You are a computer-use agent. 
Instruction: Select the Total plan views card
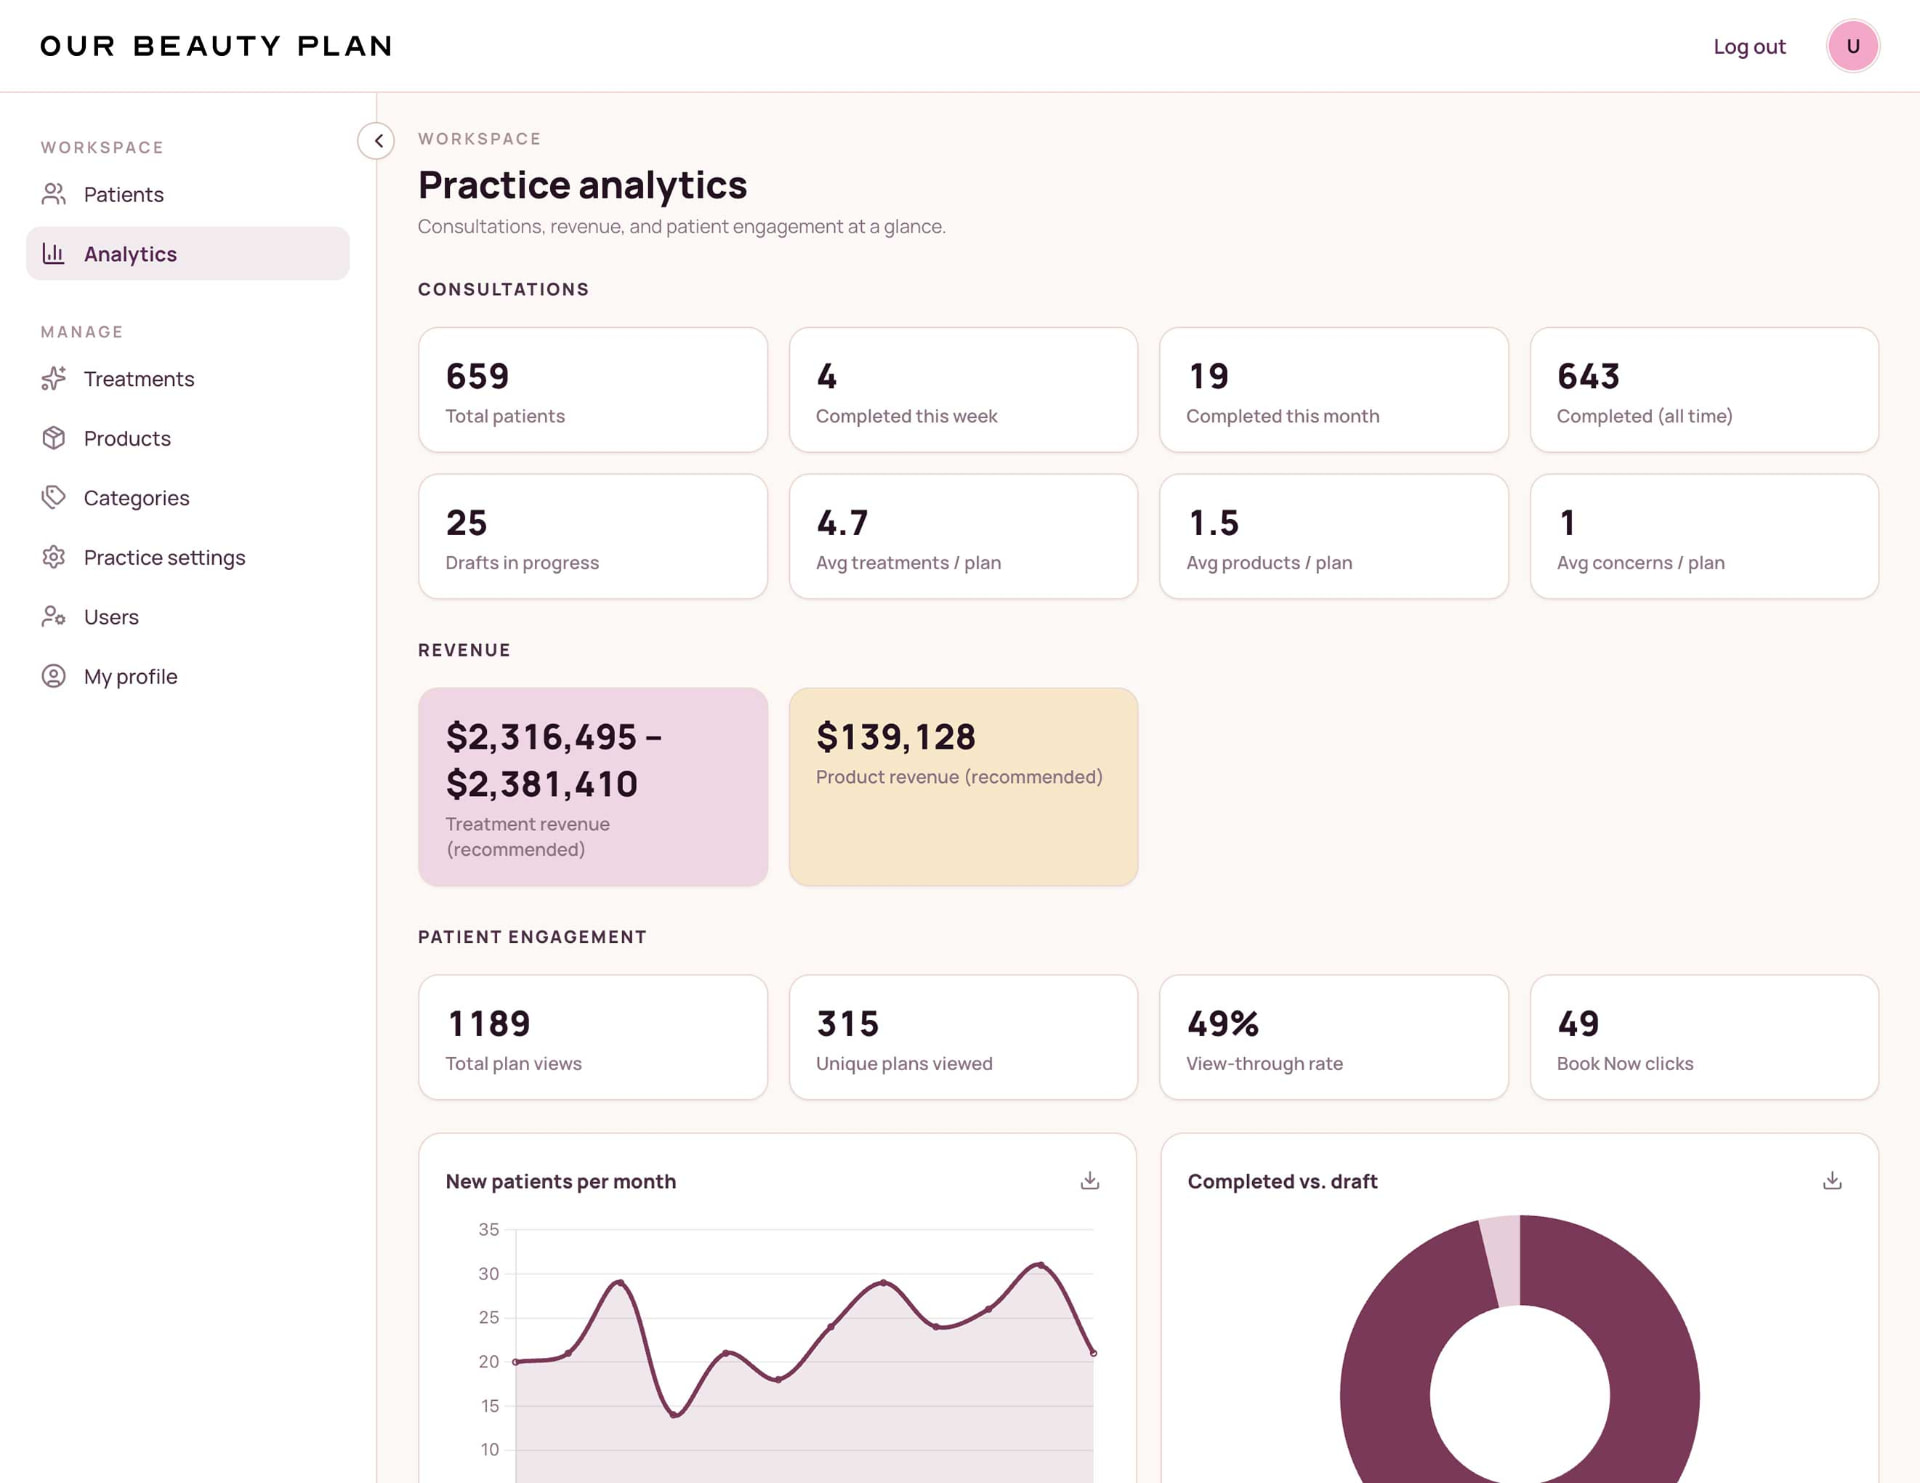pyautogui.click(x=593, y=1038)
